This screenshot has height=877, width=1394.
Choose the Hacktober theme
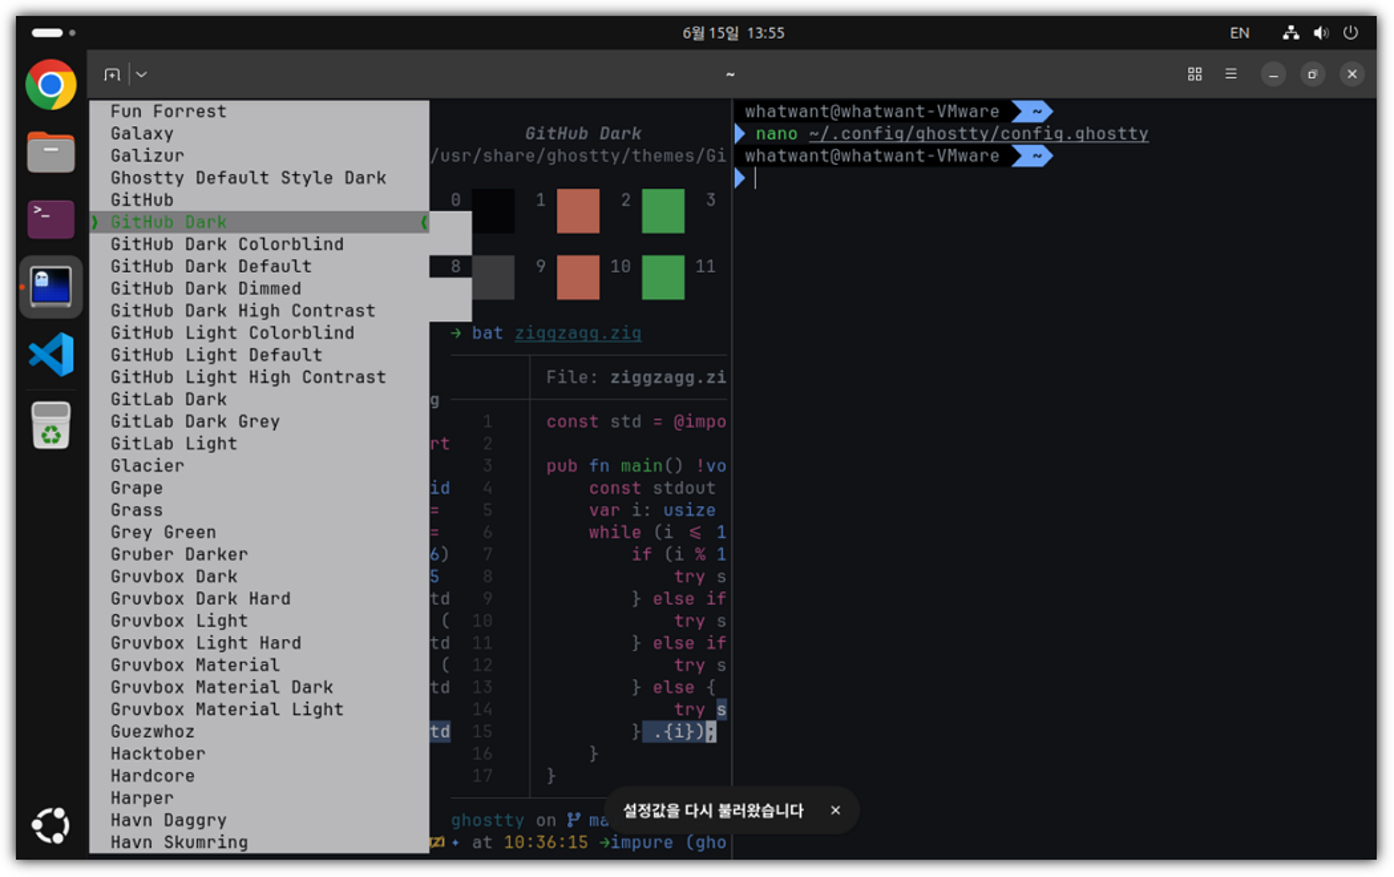pyautogui.click(x=259, y=753)
